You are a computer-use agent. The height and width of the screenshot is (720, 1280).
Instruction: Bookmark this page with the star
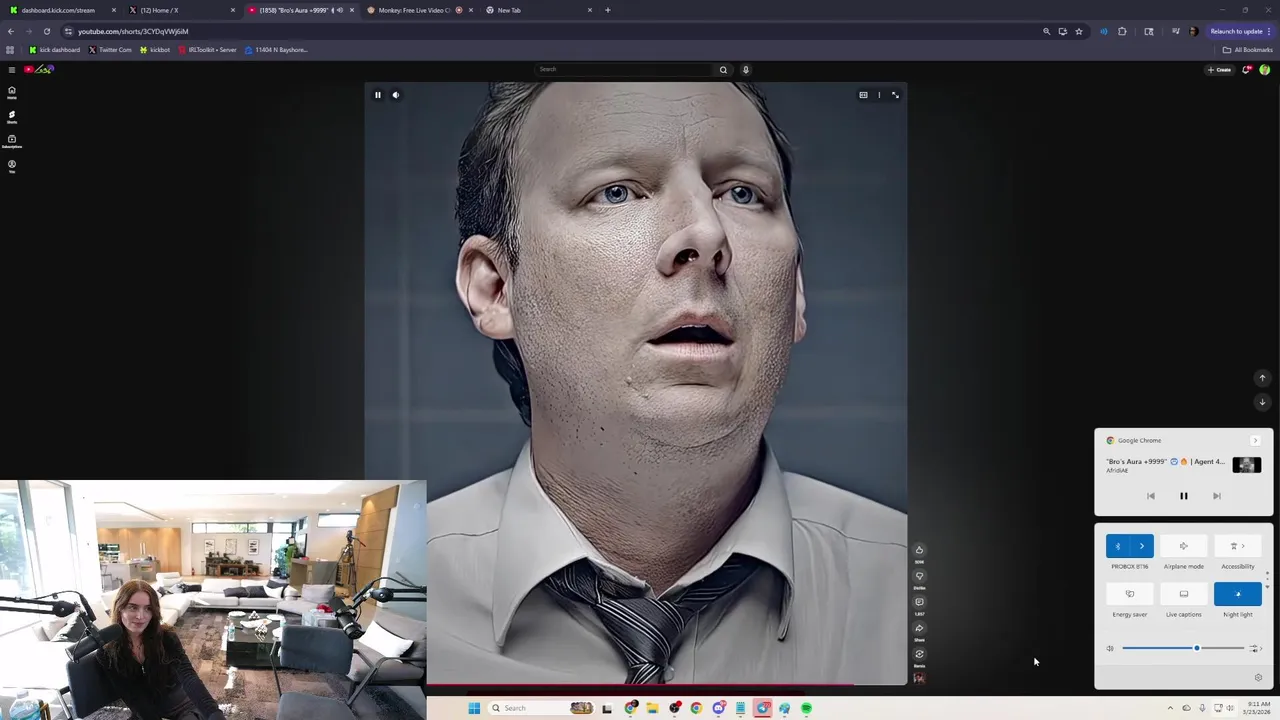point(1079,31)
